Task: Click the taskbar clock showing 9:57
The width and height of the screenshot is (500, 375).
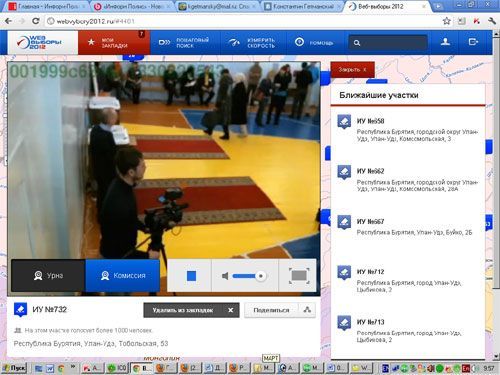Action: (489, 368)
